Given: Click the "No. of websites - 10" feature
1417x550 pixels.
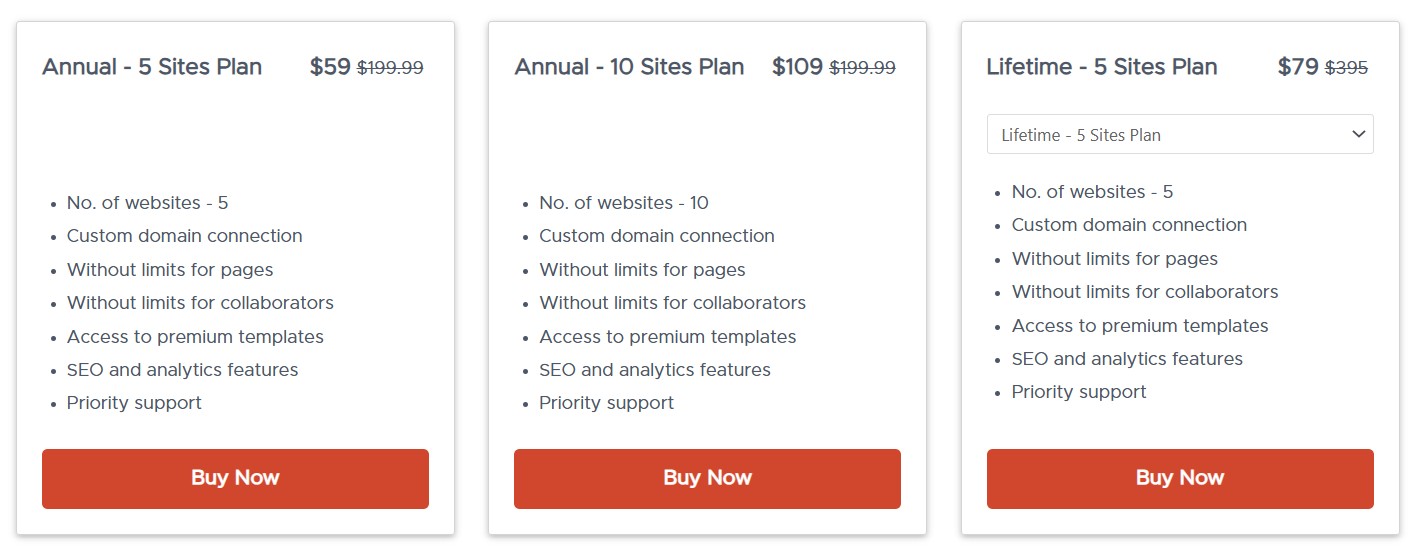Looking at the screenshot, I should (624, 203).
